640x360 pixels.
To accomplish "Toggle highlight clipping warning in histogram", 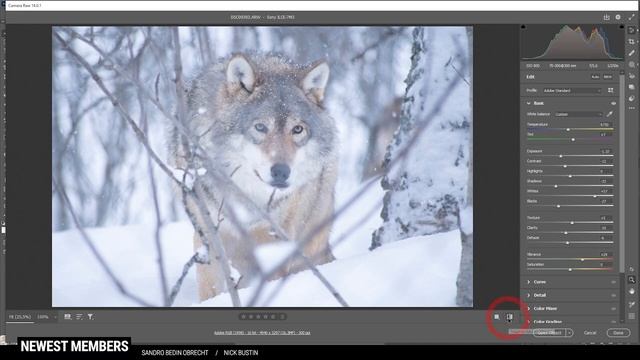I will pyautogui.click(x=621, y=27).
